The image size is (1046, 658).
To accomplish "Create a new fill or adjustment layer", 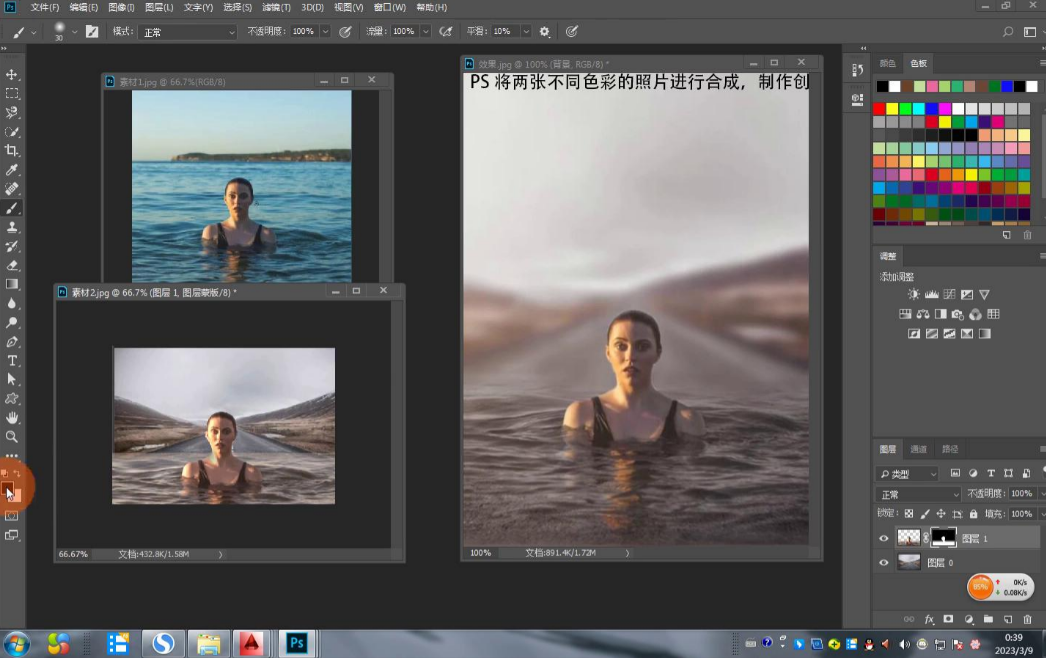I will 969,619.
